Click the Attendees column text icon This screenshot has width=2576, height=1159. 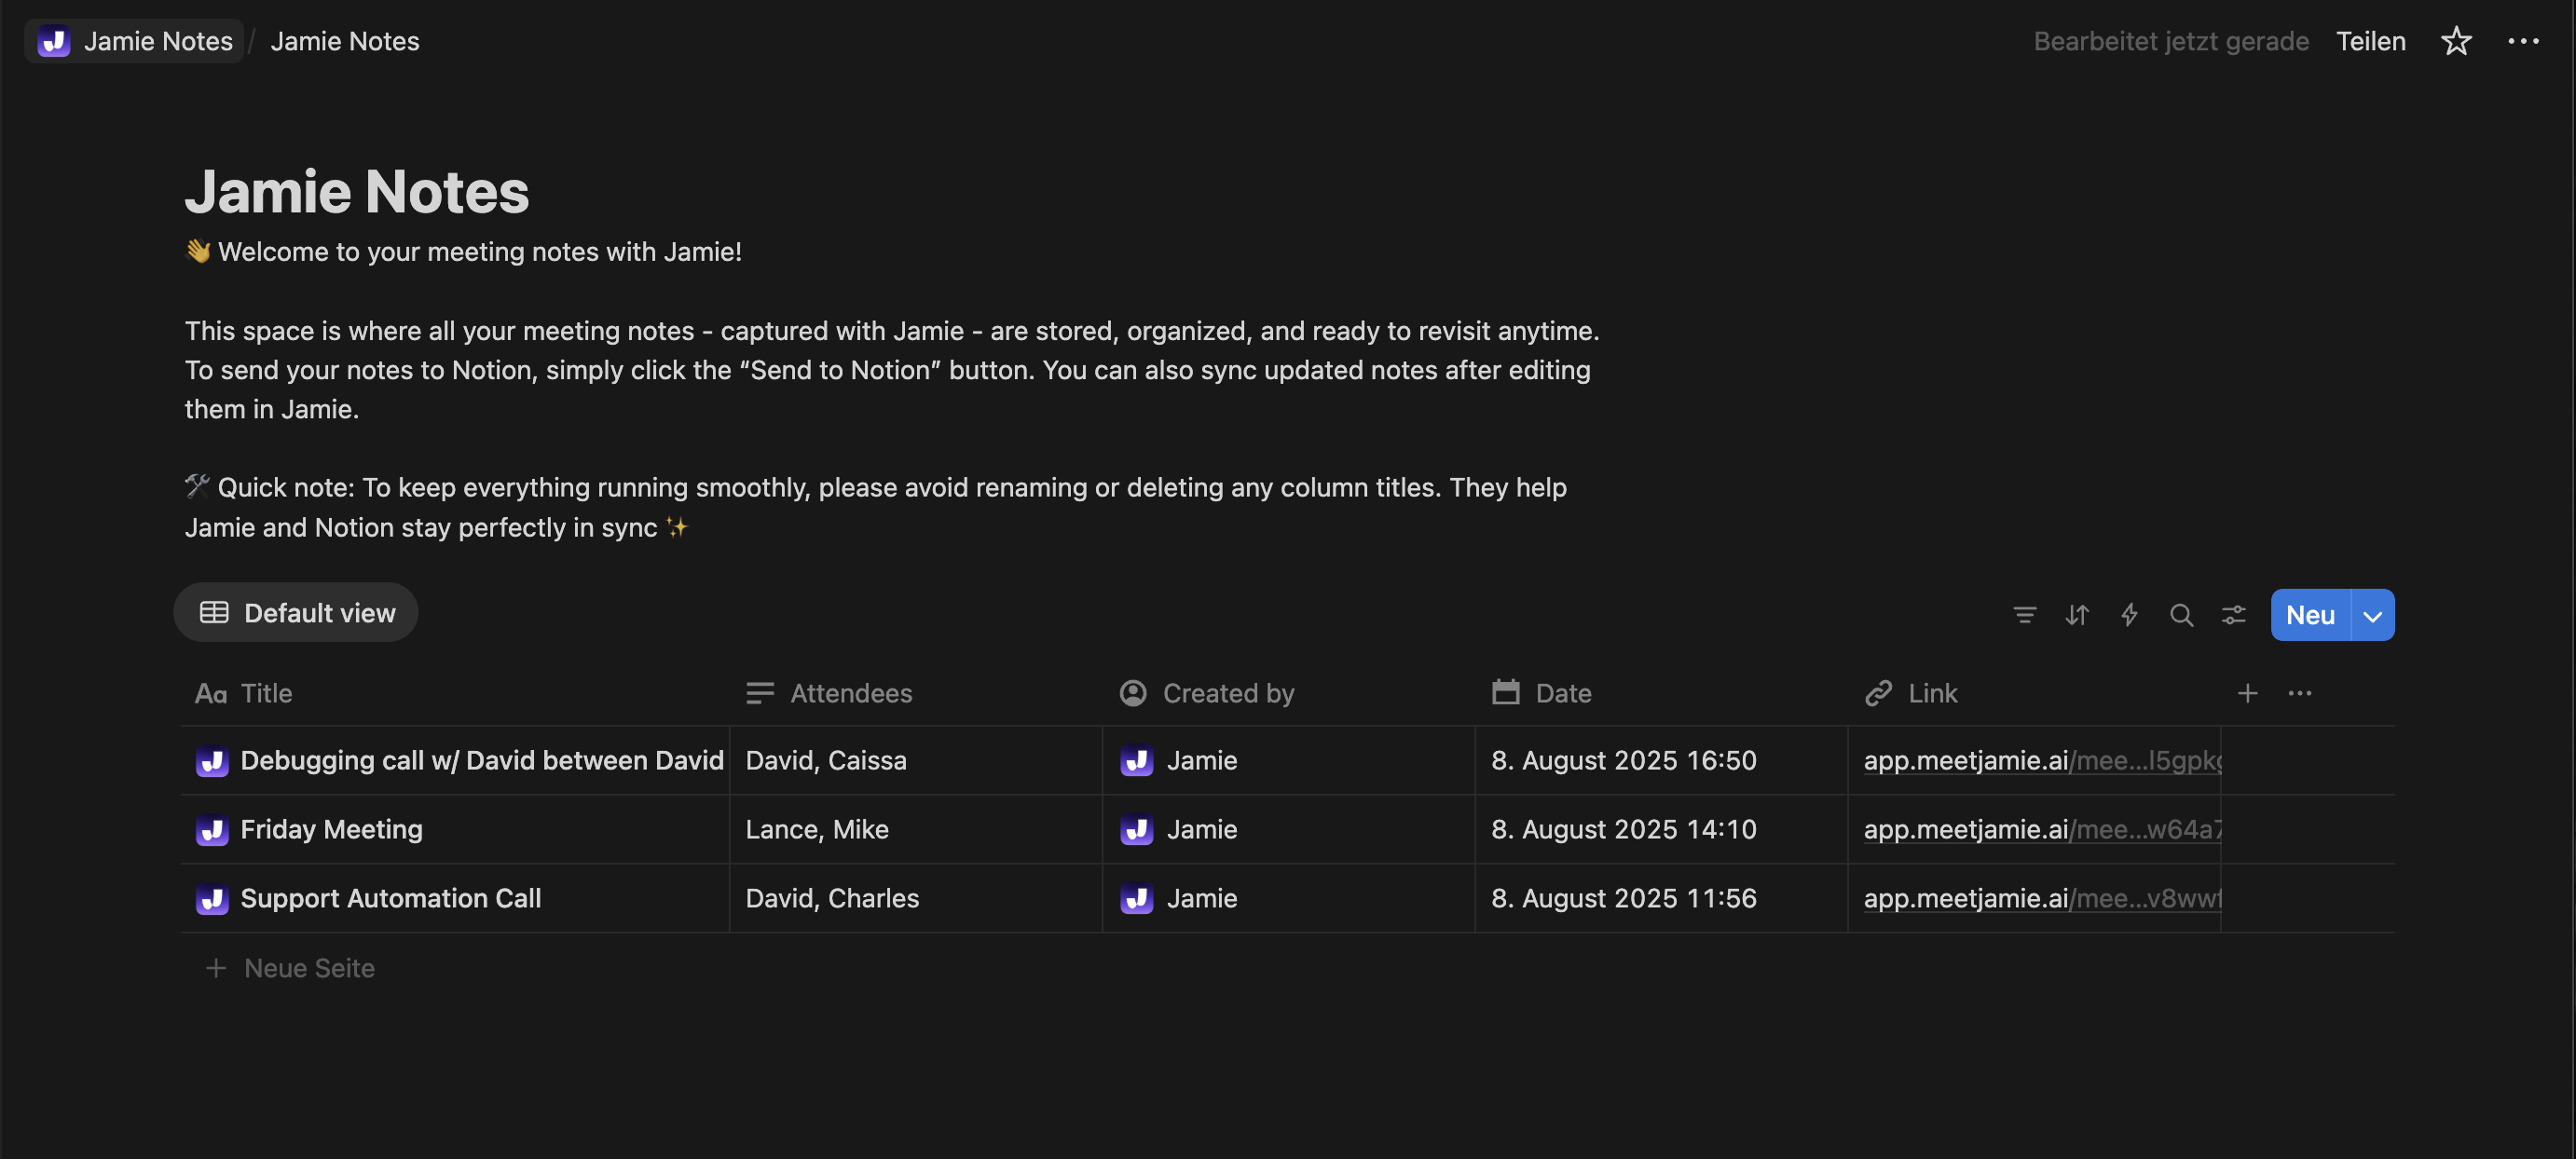(x=759, y=693)
